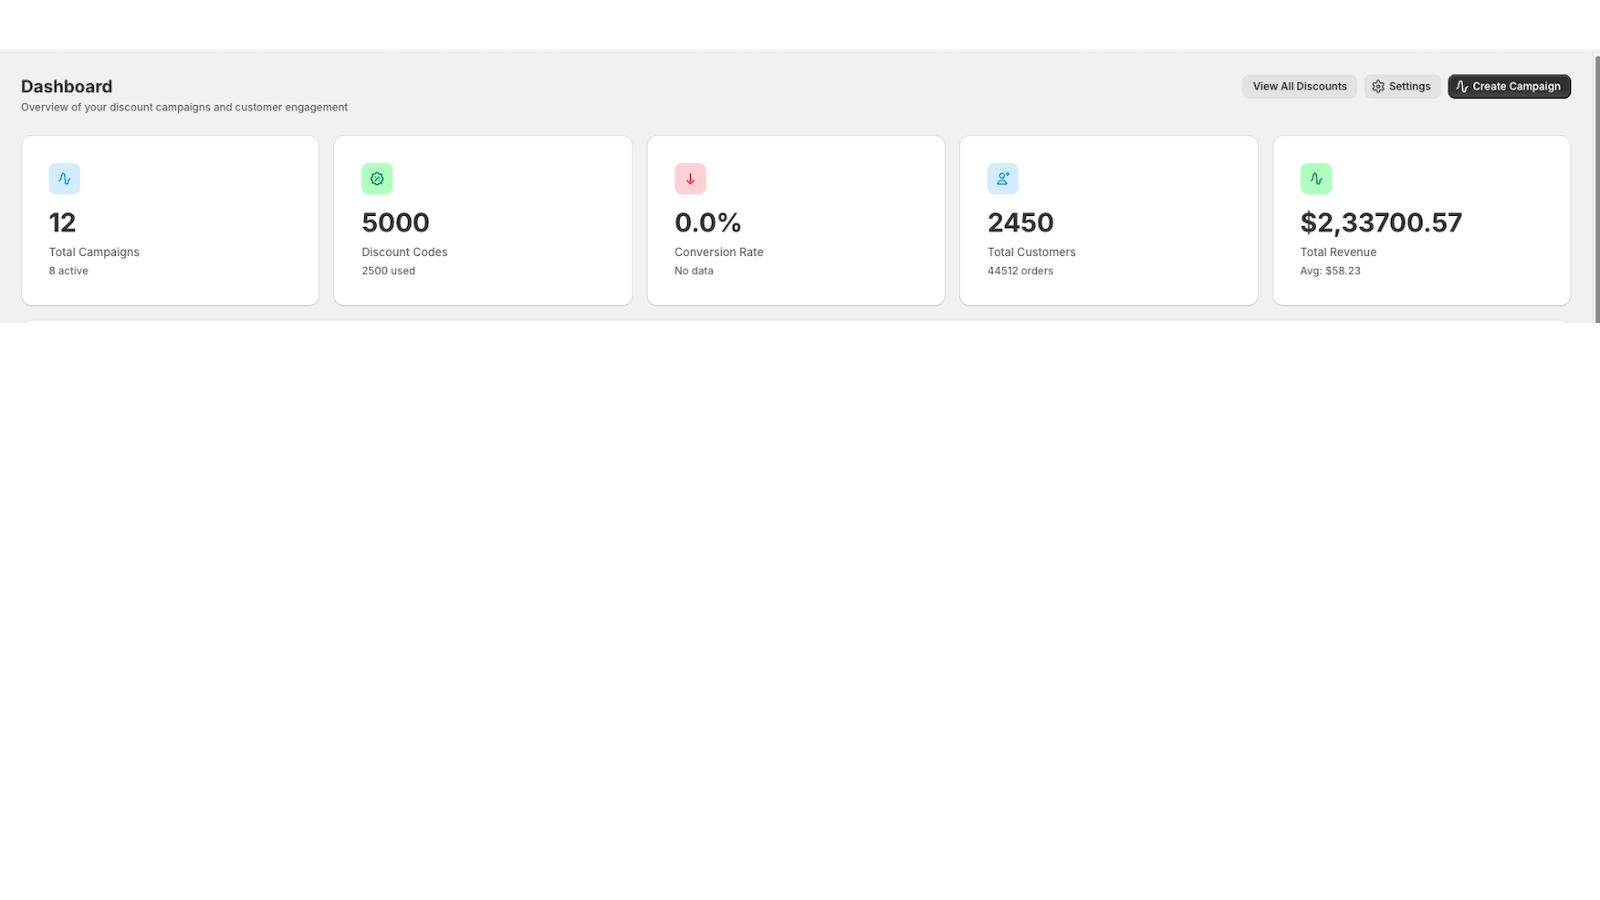The height and width of the screenshot is (900, 1600).
Task: Open the Settings button
Action: tap(1402, 87)
